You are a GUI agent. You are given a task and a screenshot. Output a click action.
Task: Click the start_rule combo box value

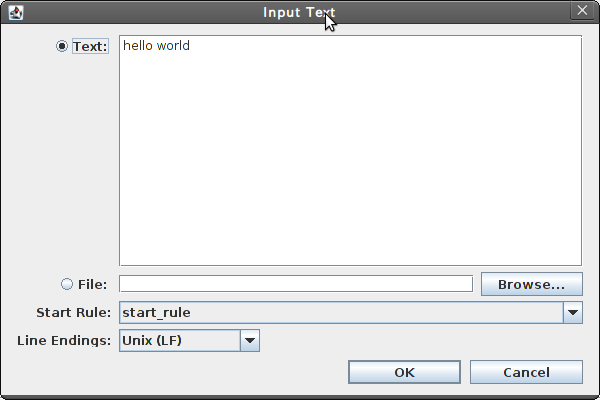point(341,312)
